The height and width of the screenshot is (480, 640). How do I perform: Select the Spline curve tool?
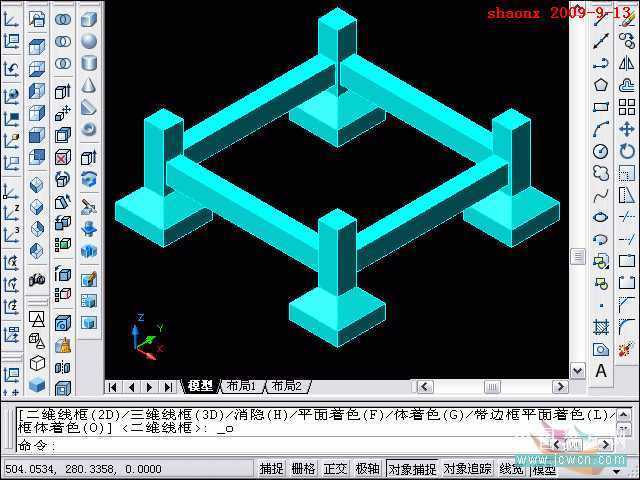[600, 196]
